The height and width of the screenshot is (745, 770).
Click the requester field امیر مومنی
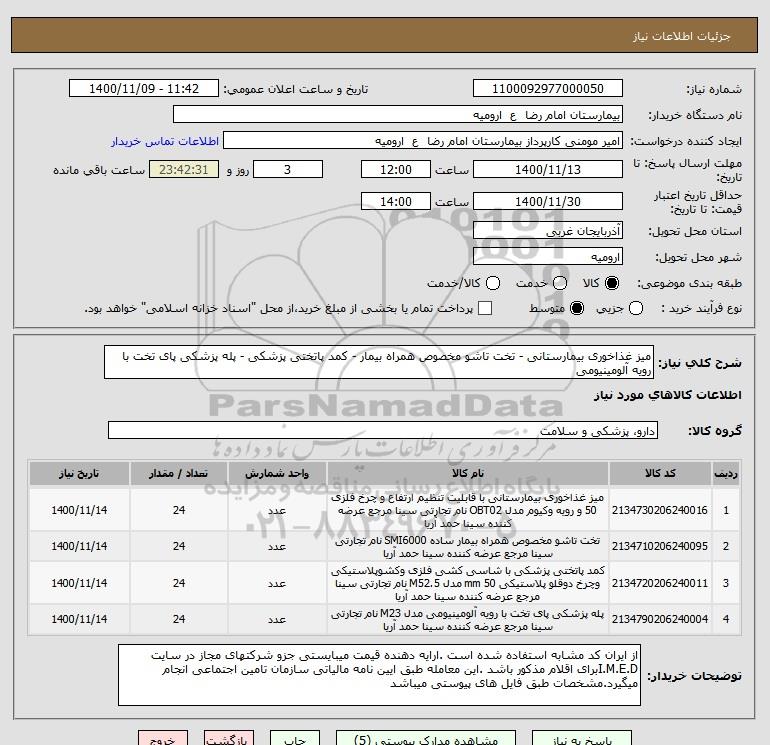pyautogui.click(x=423, y=140)
